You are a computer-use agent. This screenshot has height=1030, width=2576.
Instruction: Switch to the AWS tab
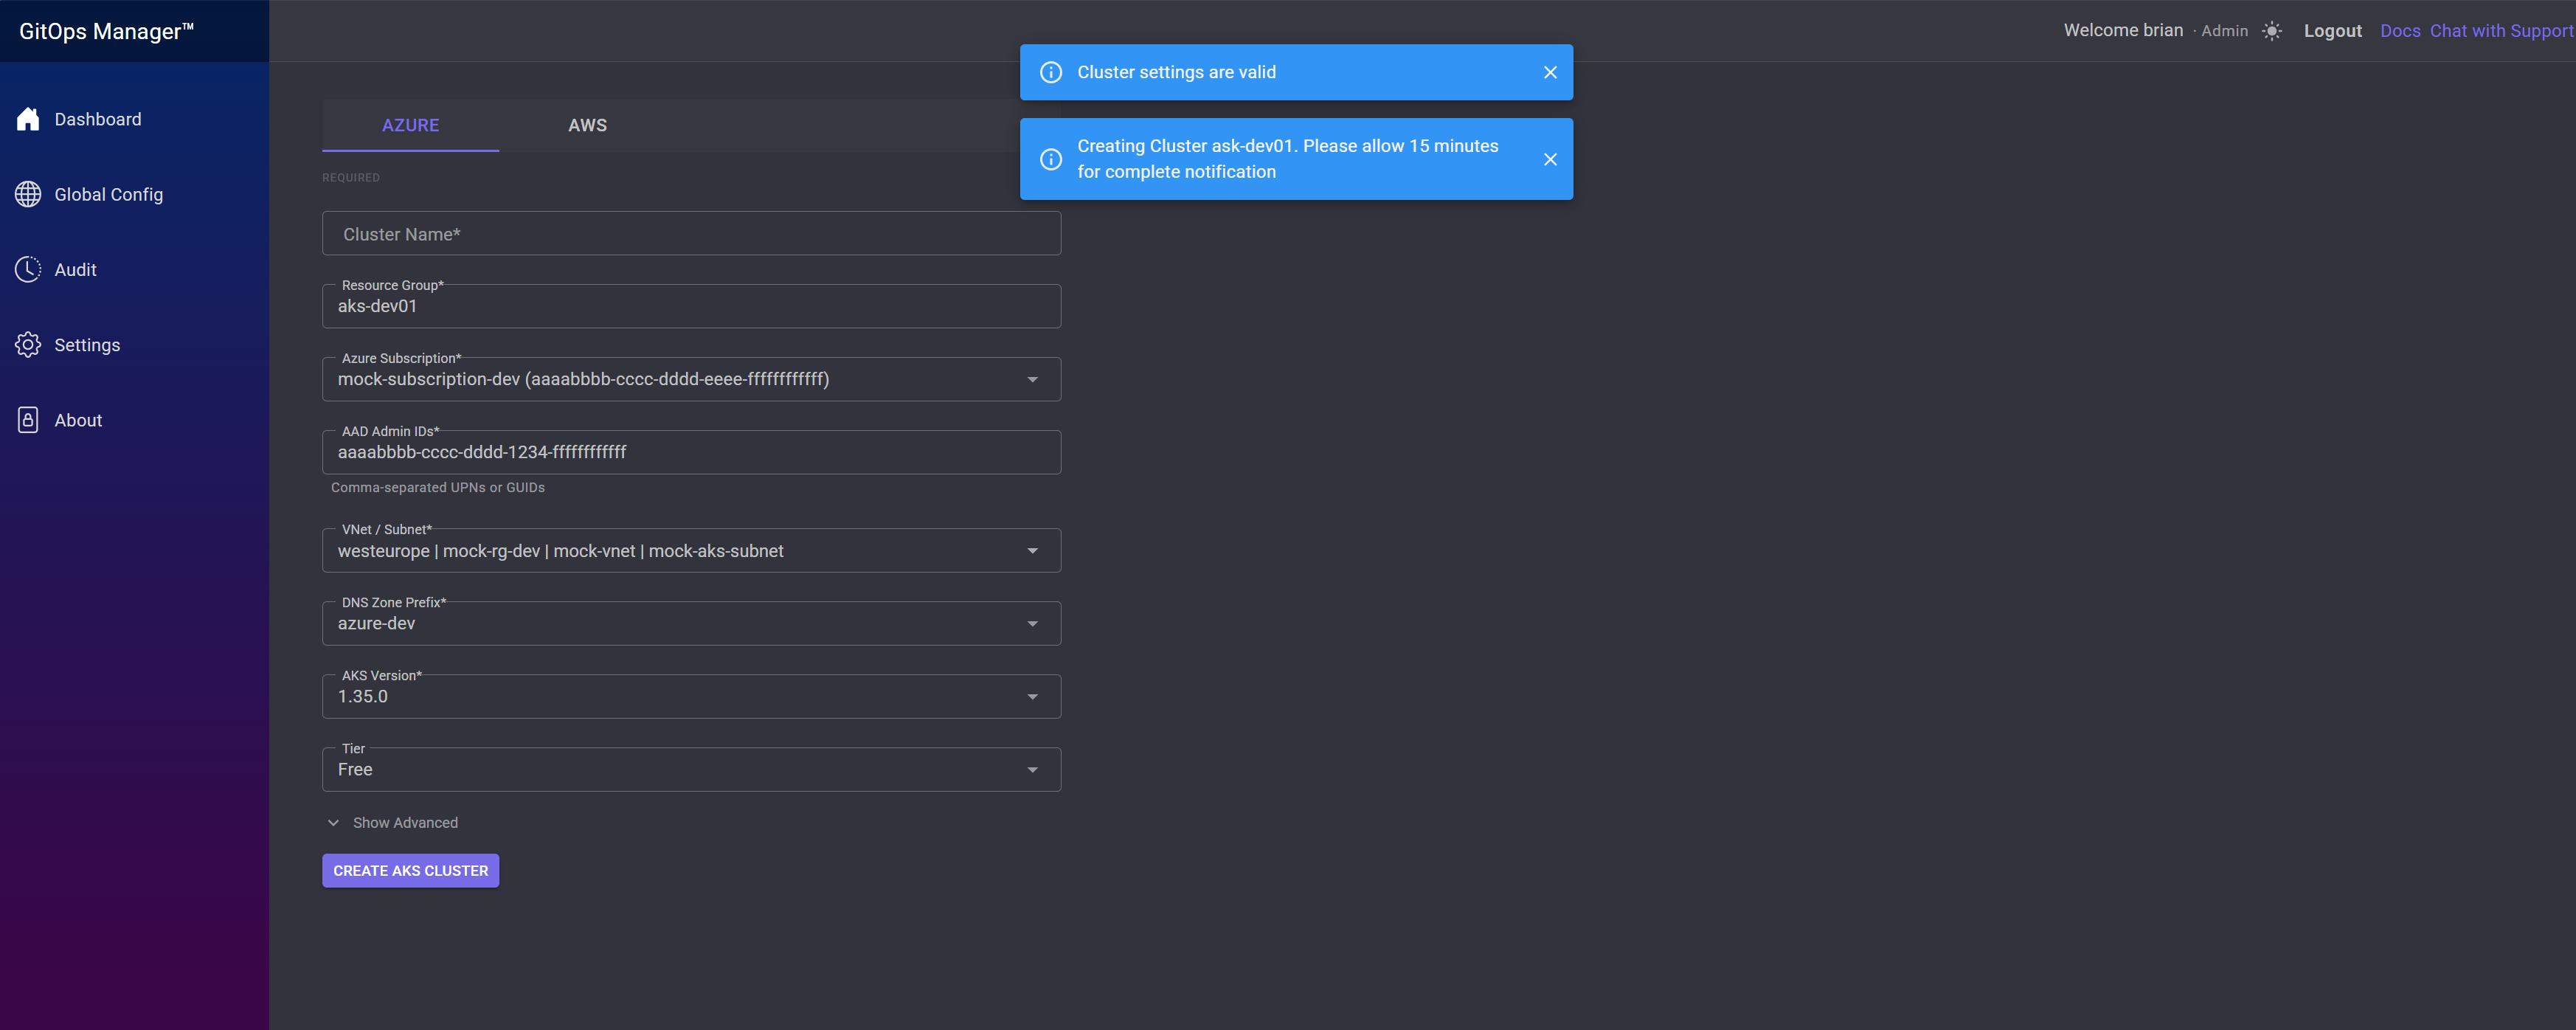tap(587, 125)
